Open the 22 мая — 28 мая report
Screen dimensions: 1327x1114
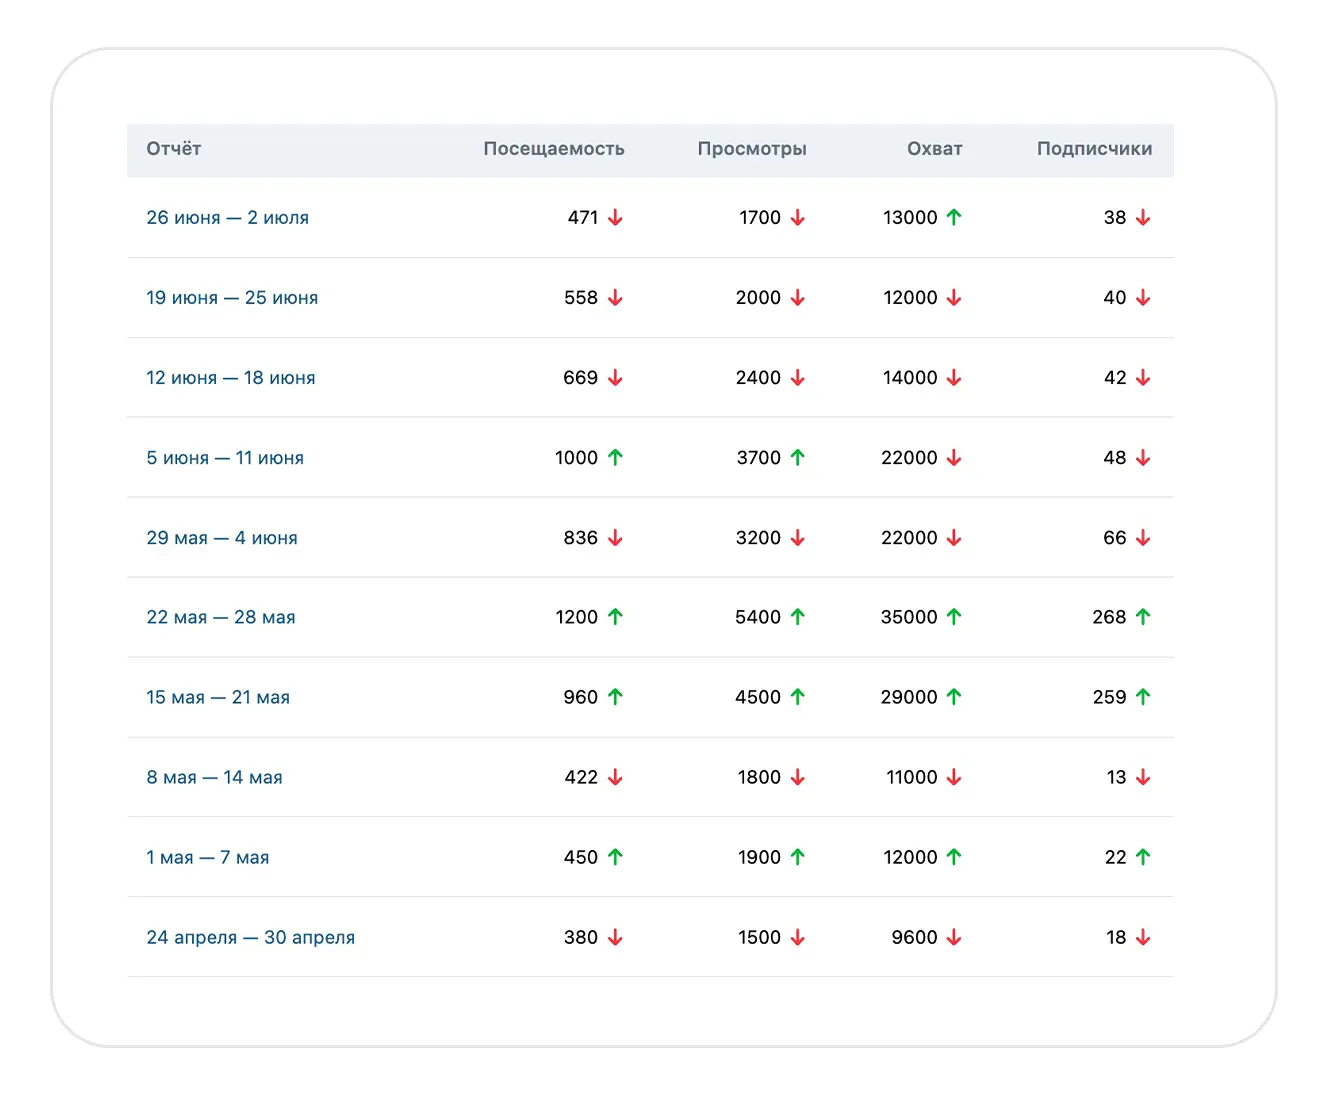click(221, 618)
